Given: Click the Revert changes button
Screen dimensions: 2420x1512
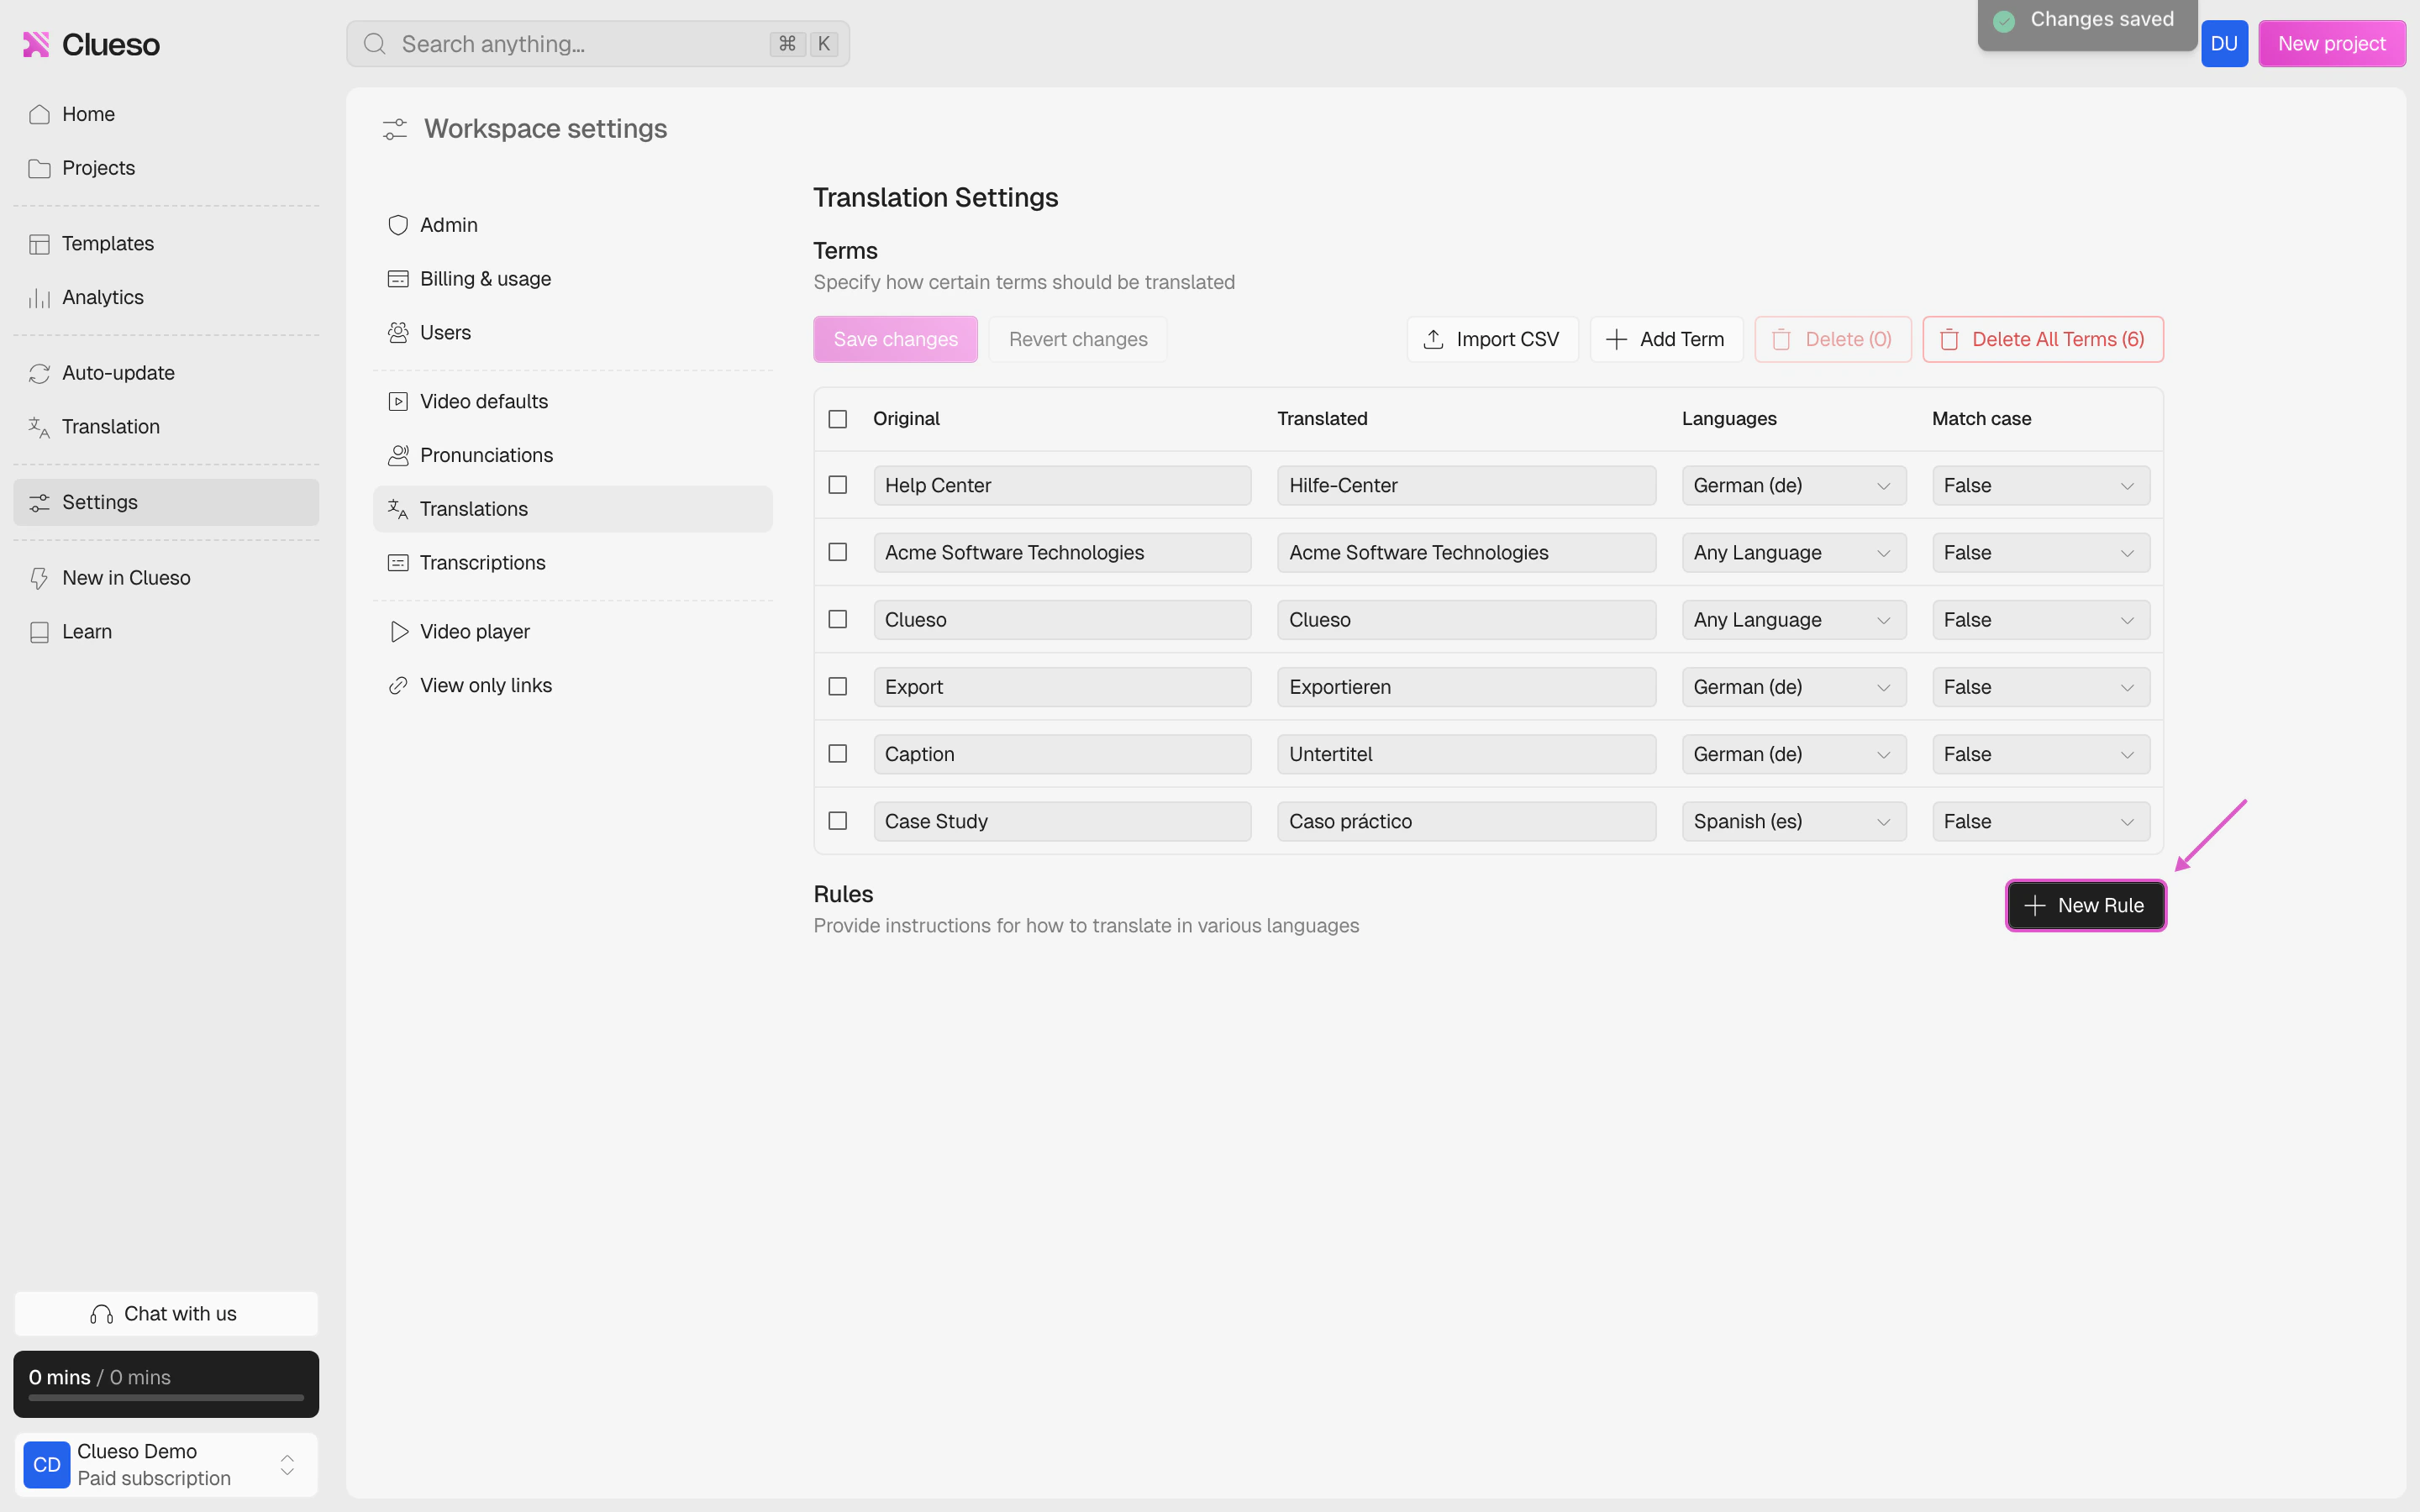Looking at the screenshot, I should [1078, 339].
